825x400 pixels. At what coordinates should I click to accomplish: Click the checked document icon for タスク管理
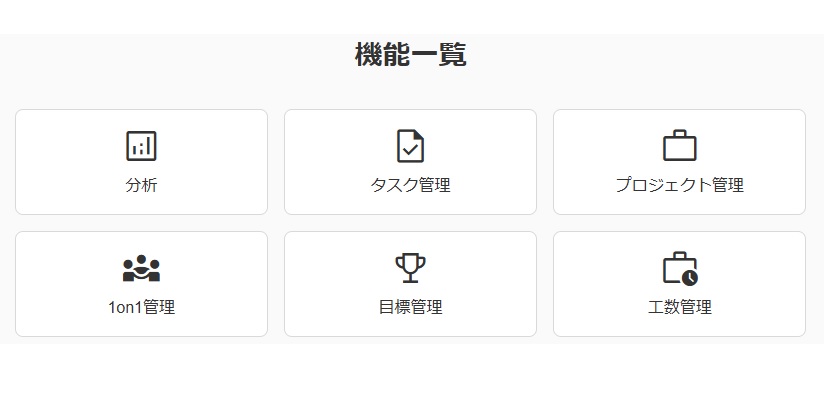pos(410,146)
